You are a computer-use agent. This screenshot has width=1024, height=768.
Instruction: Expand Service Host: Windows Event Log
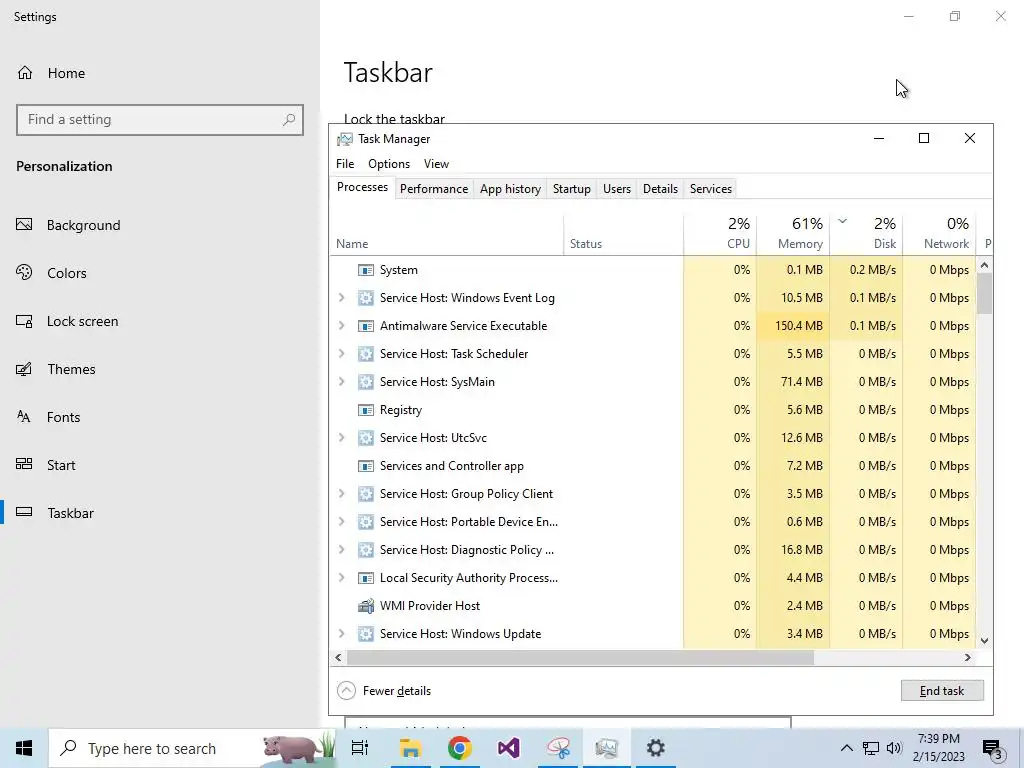(x=342, y=298)
